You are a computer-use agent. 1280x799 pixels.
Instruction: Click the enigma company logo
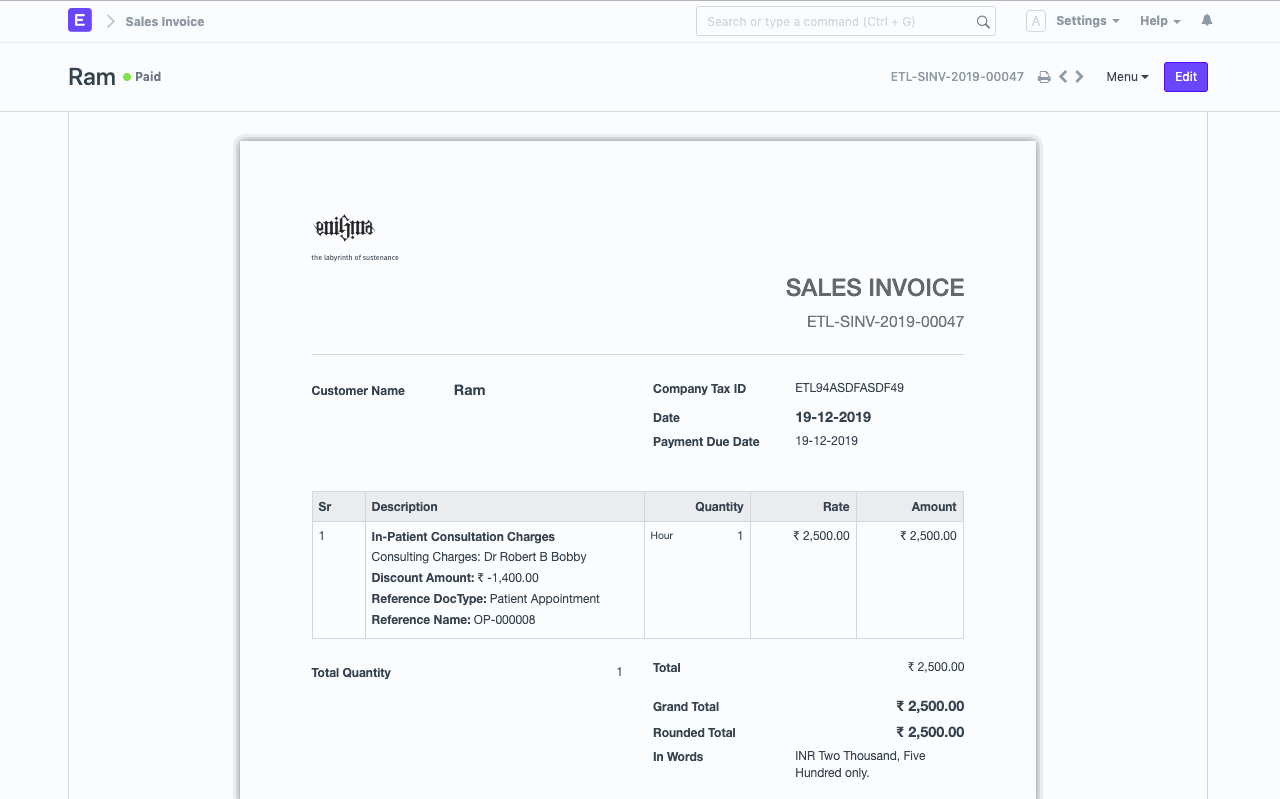[344, 228]
